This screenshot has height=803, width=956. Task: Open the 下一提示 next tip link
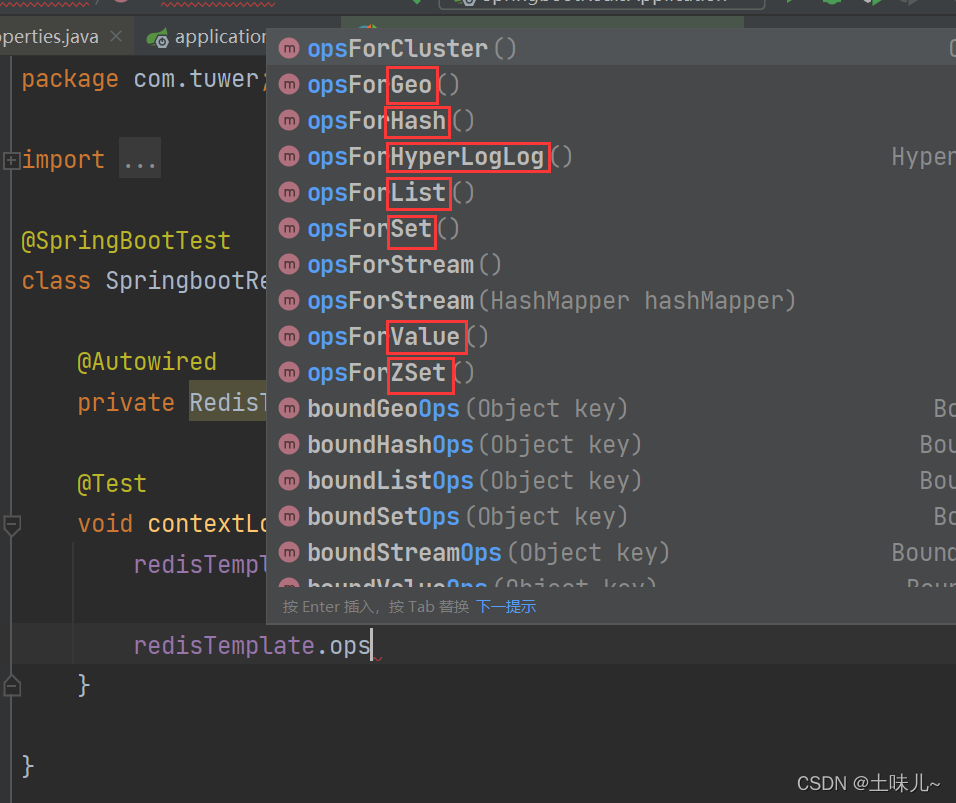[505, 607]
